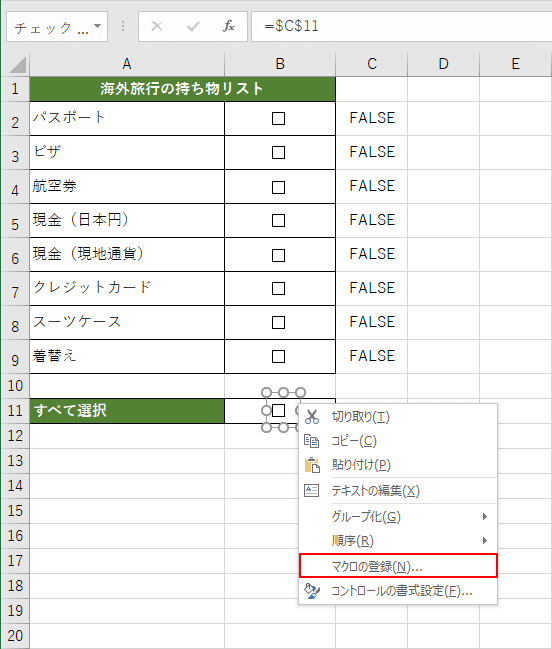Select the row 15 header

[15, 511]
